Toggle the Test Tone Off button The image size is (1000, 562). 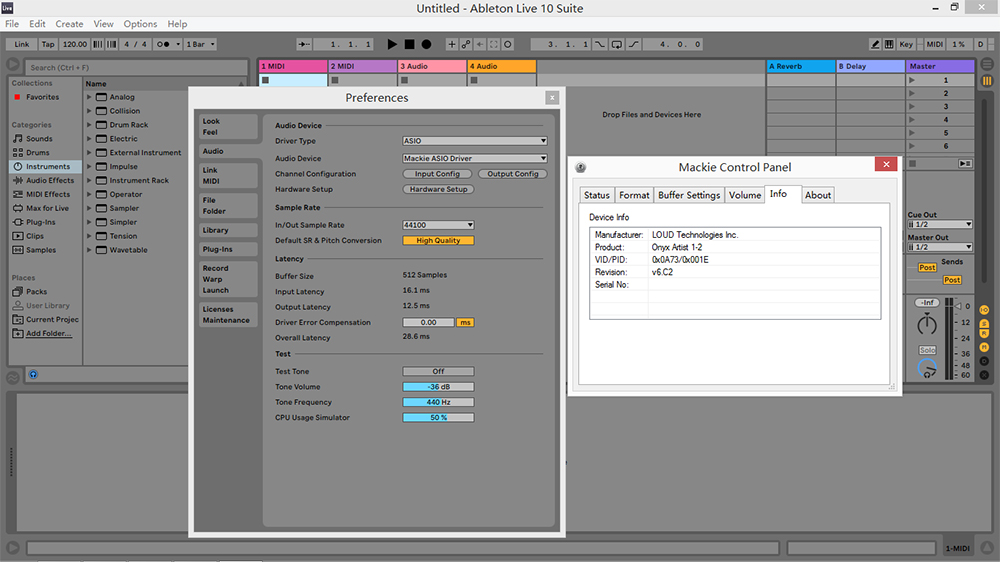click(x=438, y=371)
